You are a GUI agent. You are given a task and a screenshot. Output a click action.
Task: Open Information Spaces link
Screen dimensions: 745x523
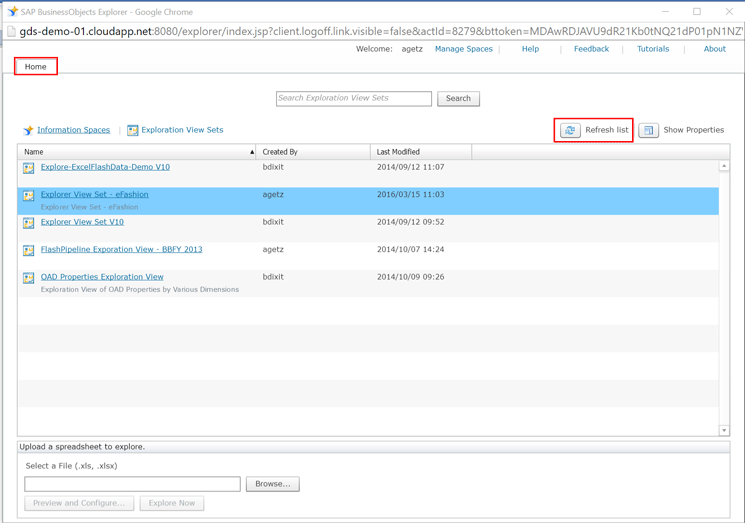click(x=73, y=130)
